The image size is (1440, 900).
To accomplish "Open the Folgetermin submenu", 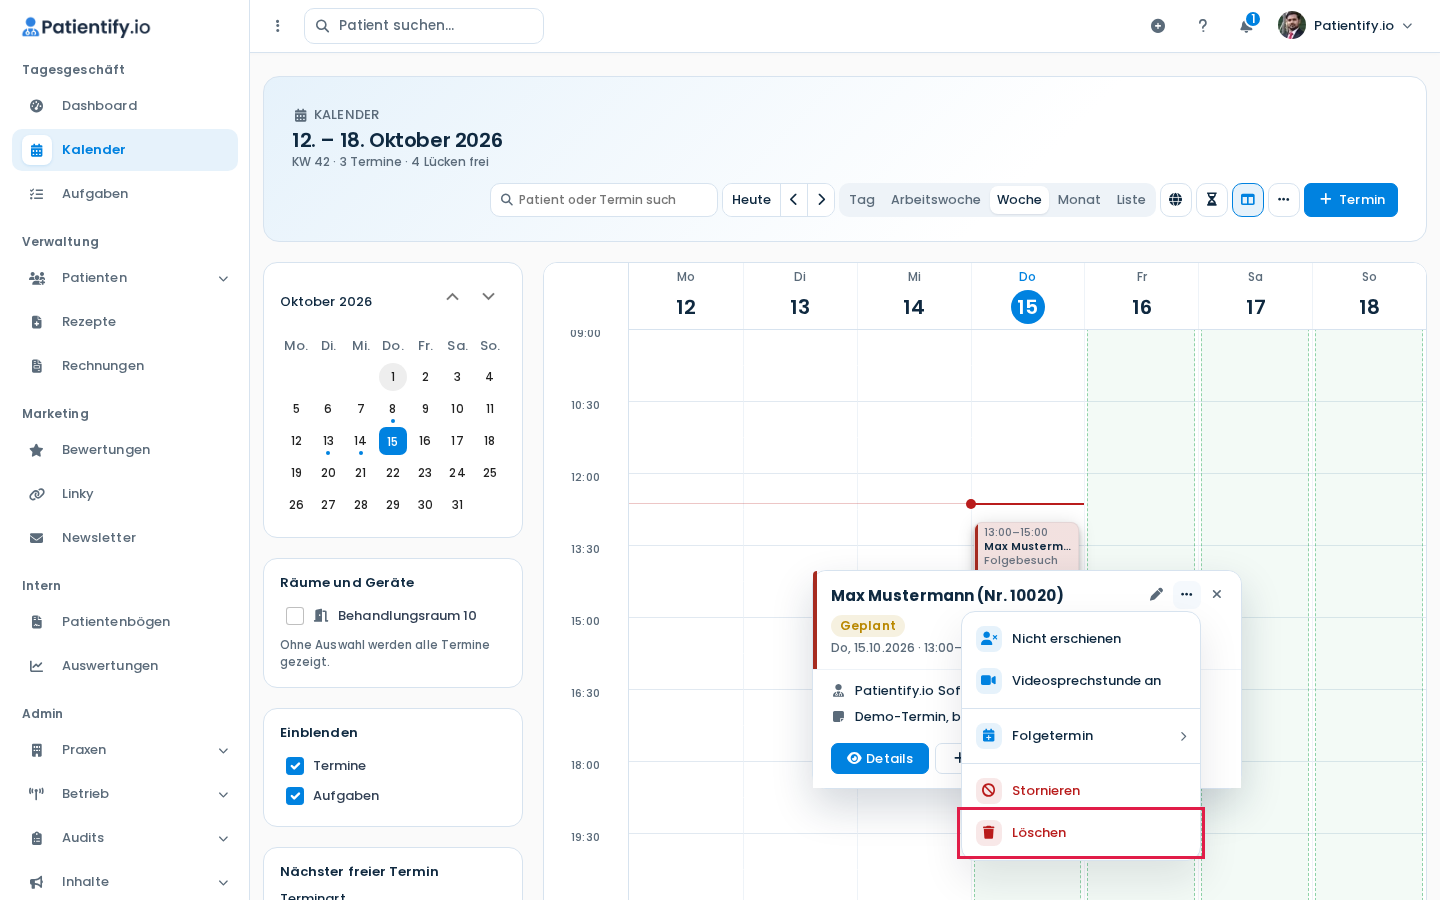I will tap(1081, 736).
